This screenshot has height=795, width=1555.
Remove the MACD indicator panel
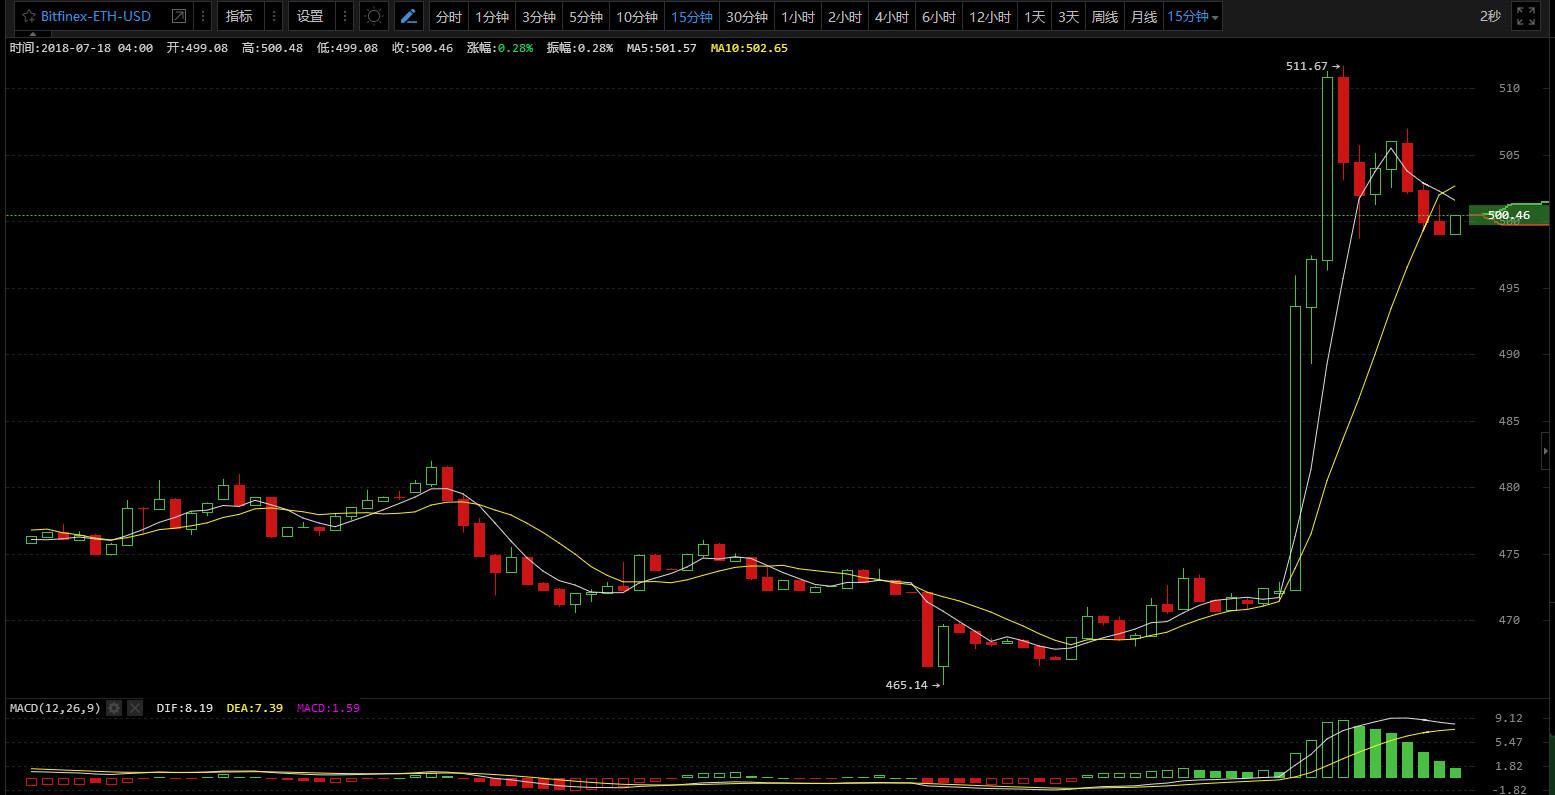[x=135, y=708]
